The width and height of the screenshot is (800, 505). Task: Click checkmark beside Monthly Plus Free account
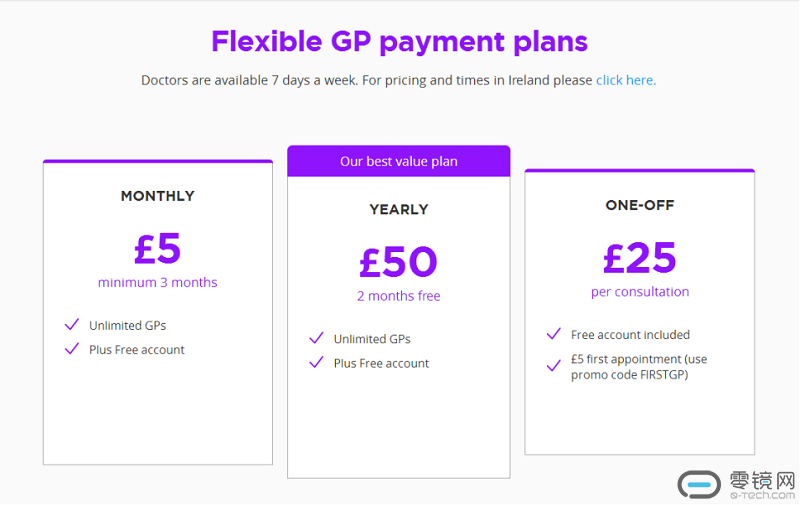click(x=72, y=349)
